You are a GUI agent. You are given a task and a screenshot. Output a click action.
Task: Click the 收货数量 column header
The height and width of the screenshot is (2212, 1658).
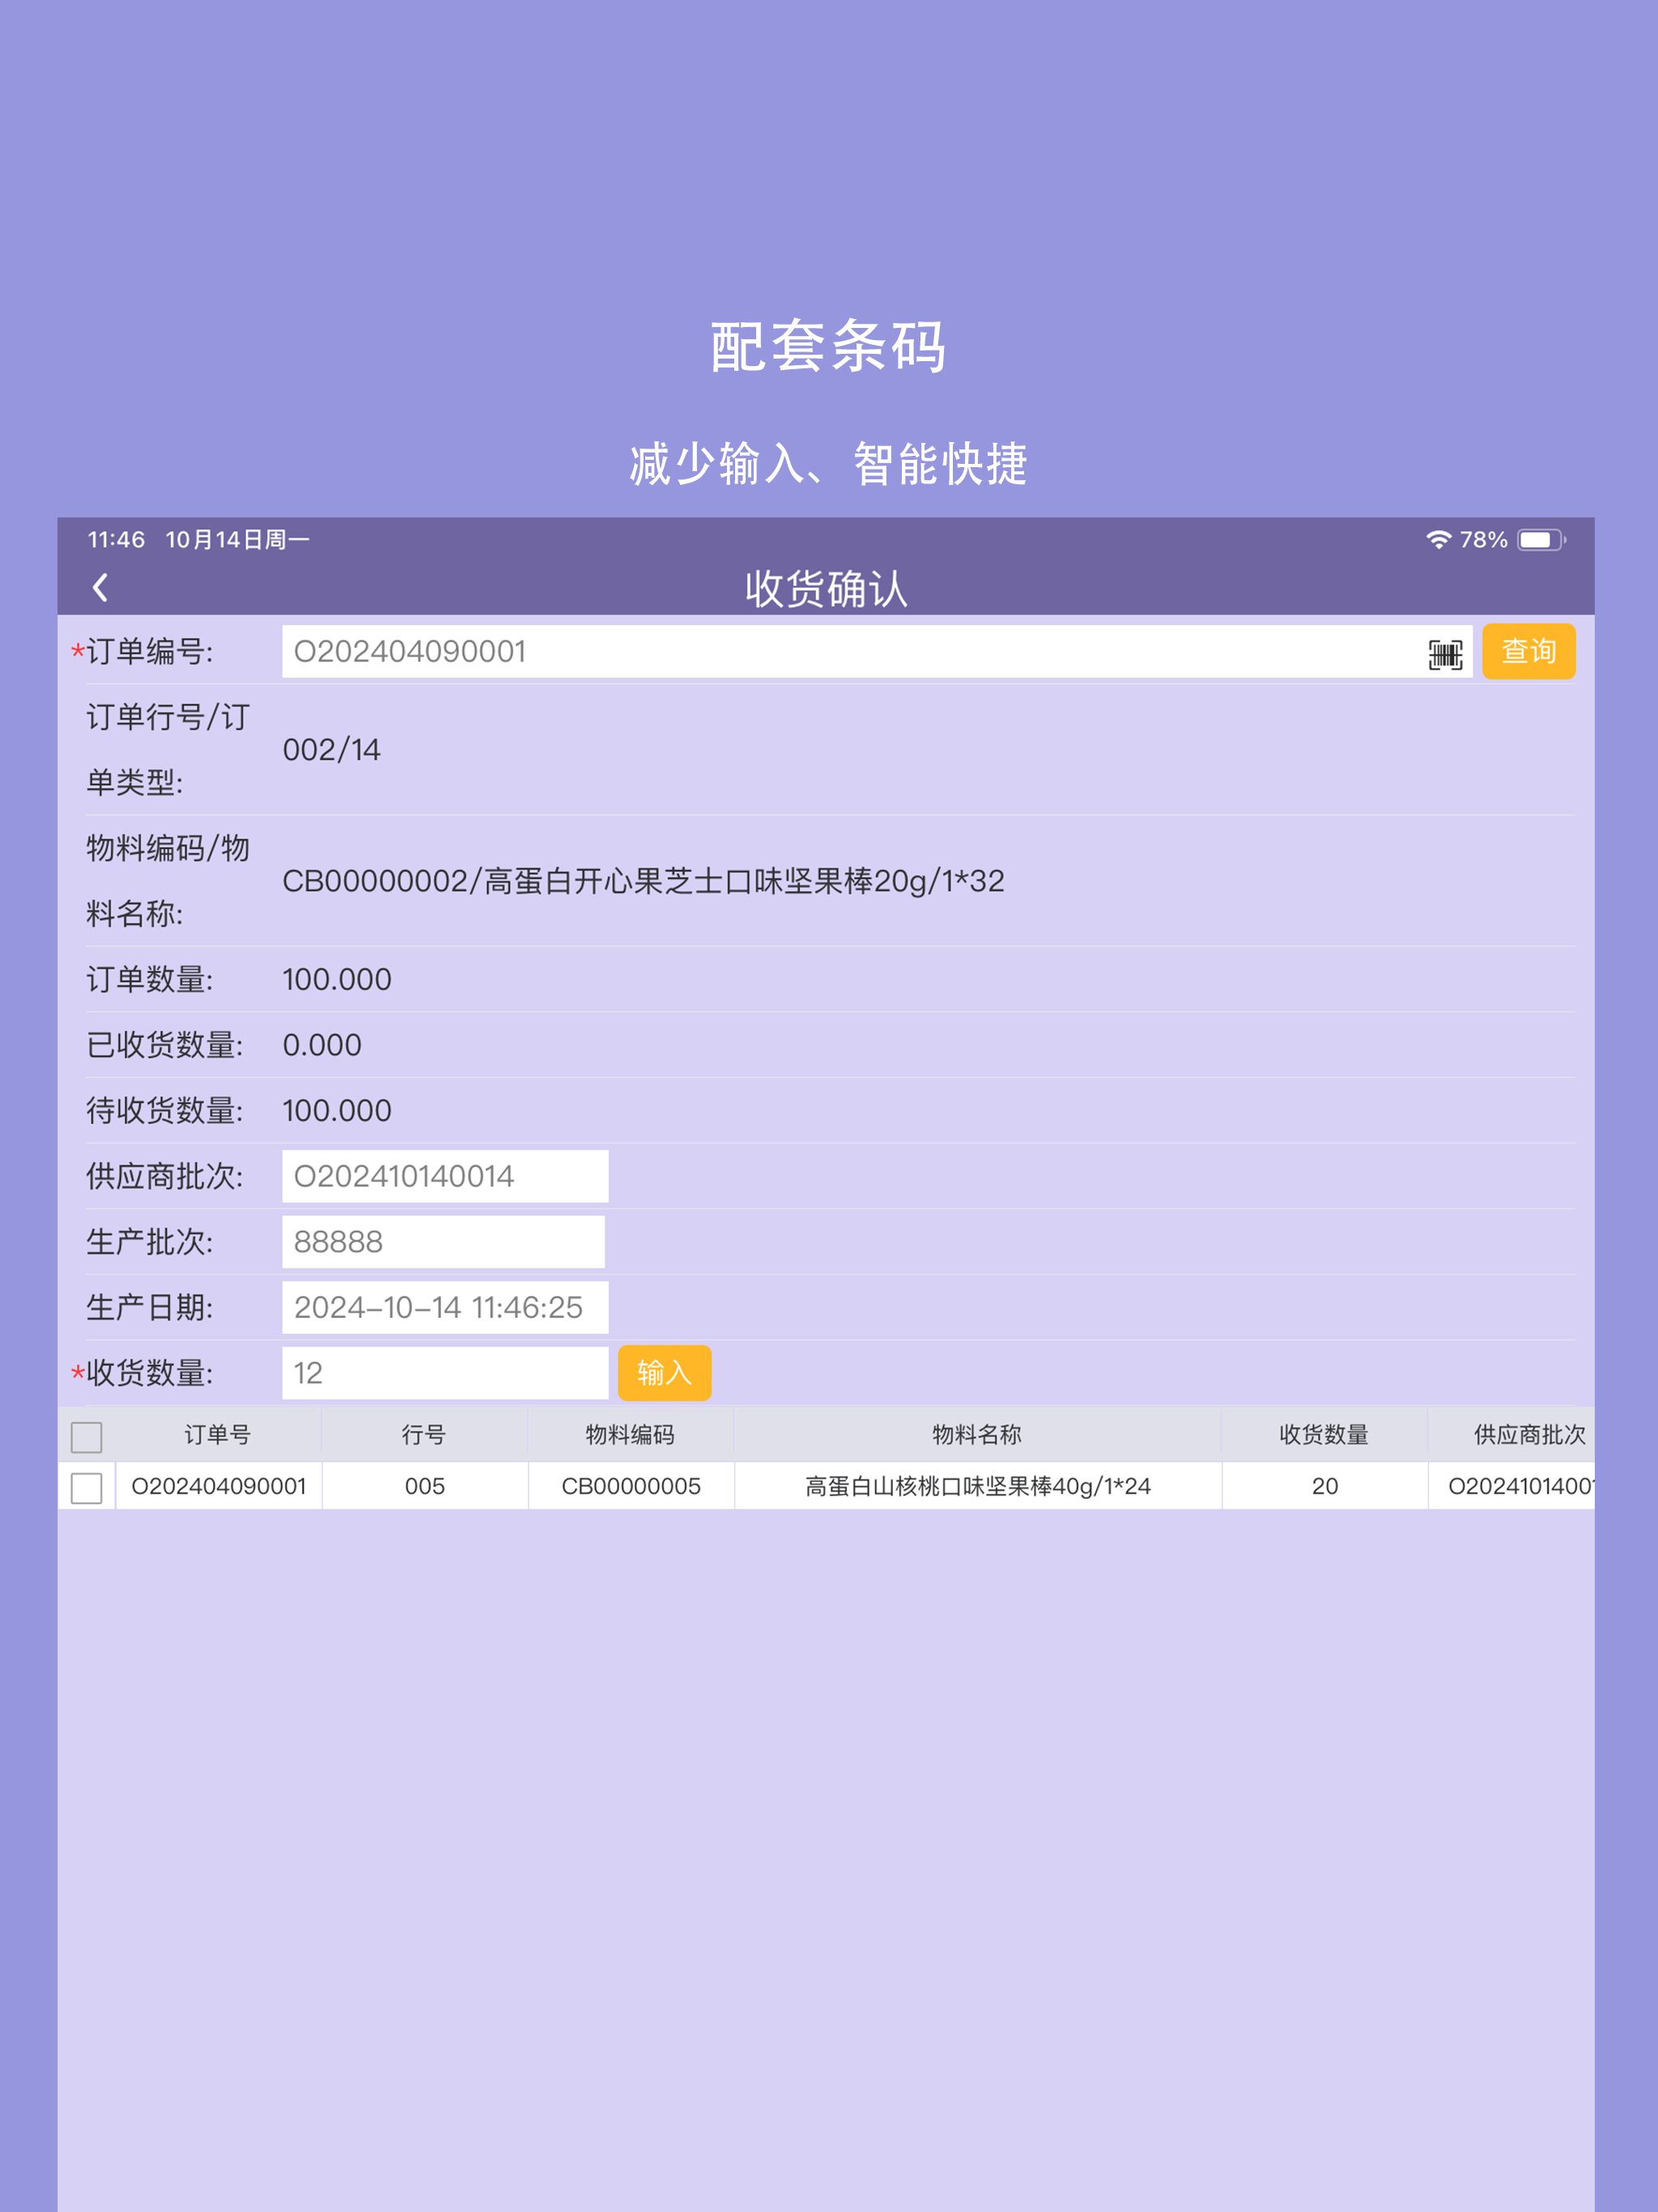coord(1324,1434)
